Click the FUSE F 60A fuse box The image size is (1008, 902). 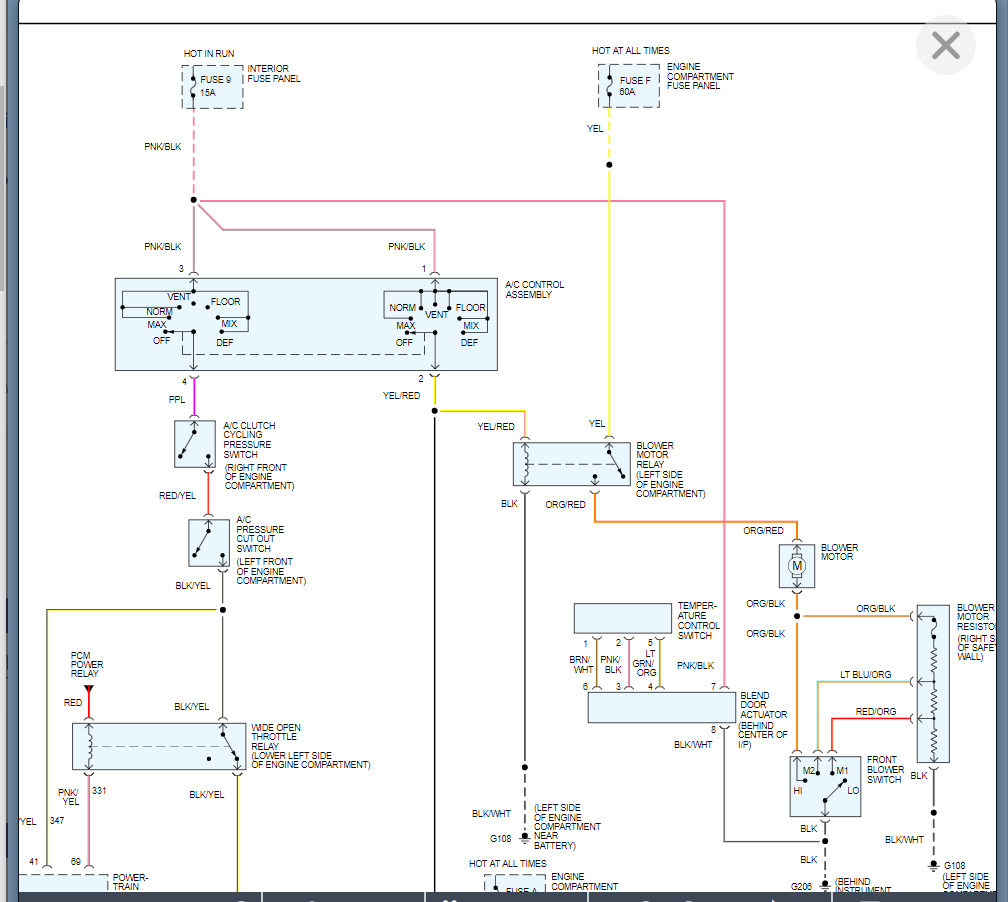pyautogui.click(x=629, y=86)
